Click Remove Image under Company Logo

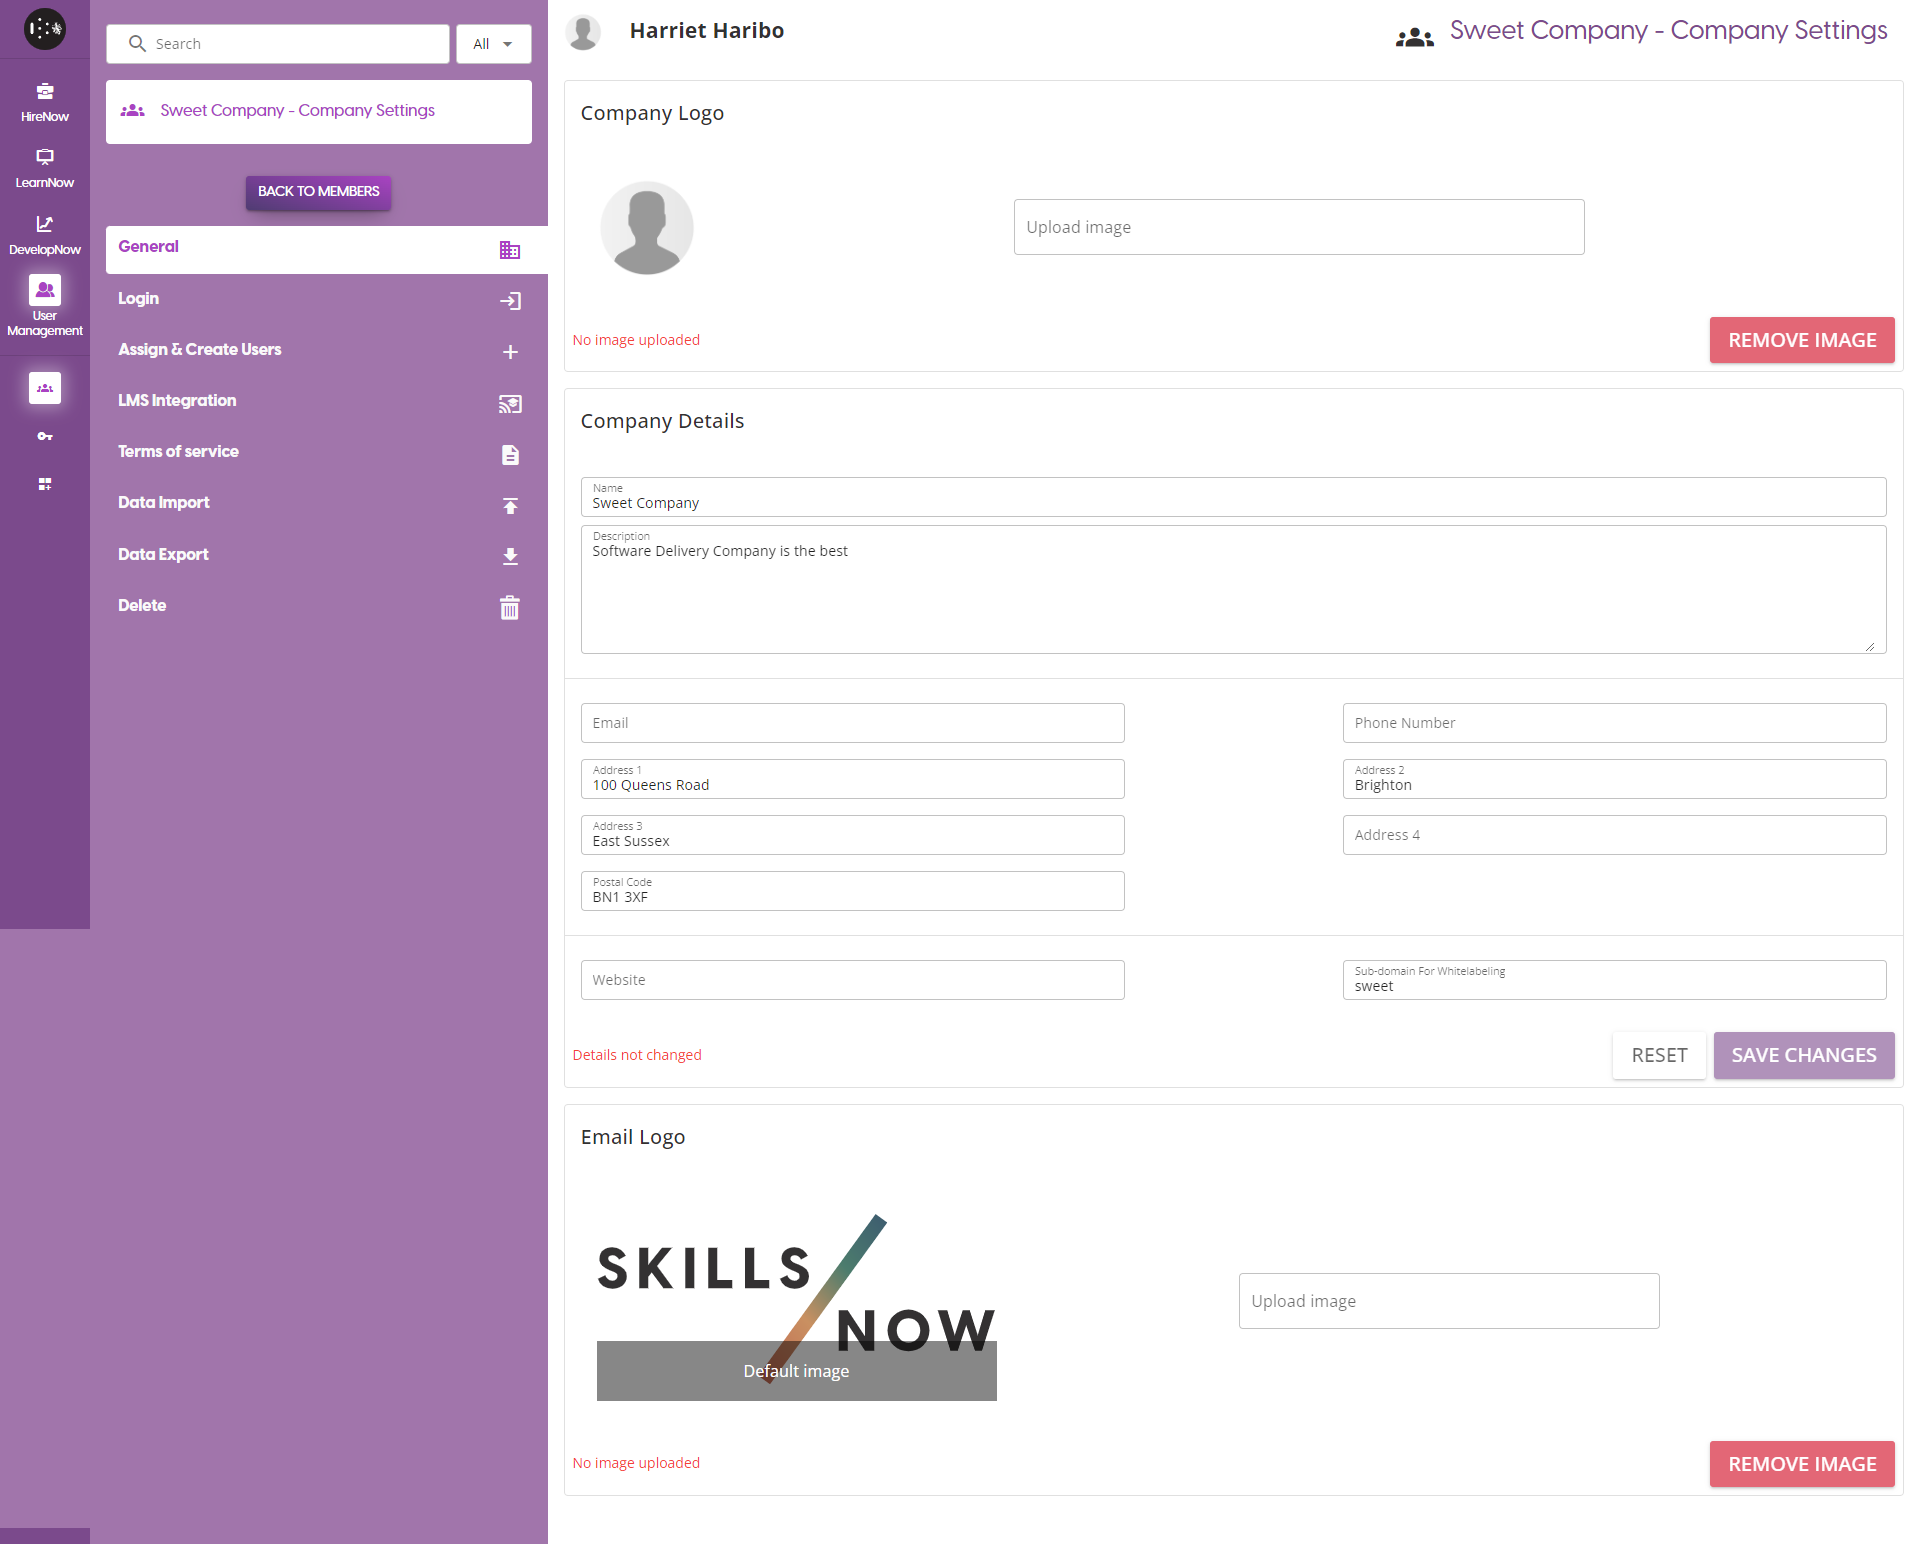1801,340
